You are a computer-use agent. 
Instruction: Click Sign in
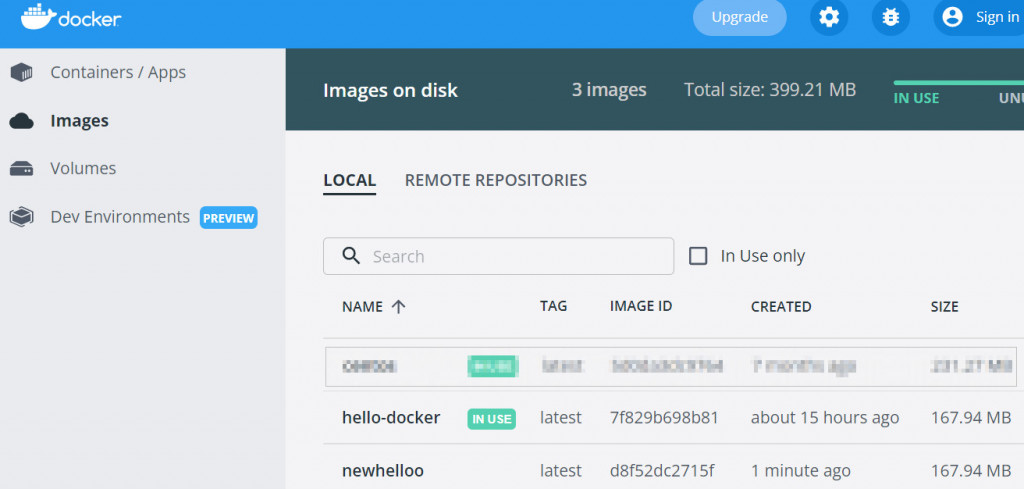tap(997, 18)
